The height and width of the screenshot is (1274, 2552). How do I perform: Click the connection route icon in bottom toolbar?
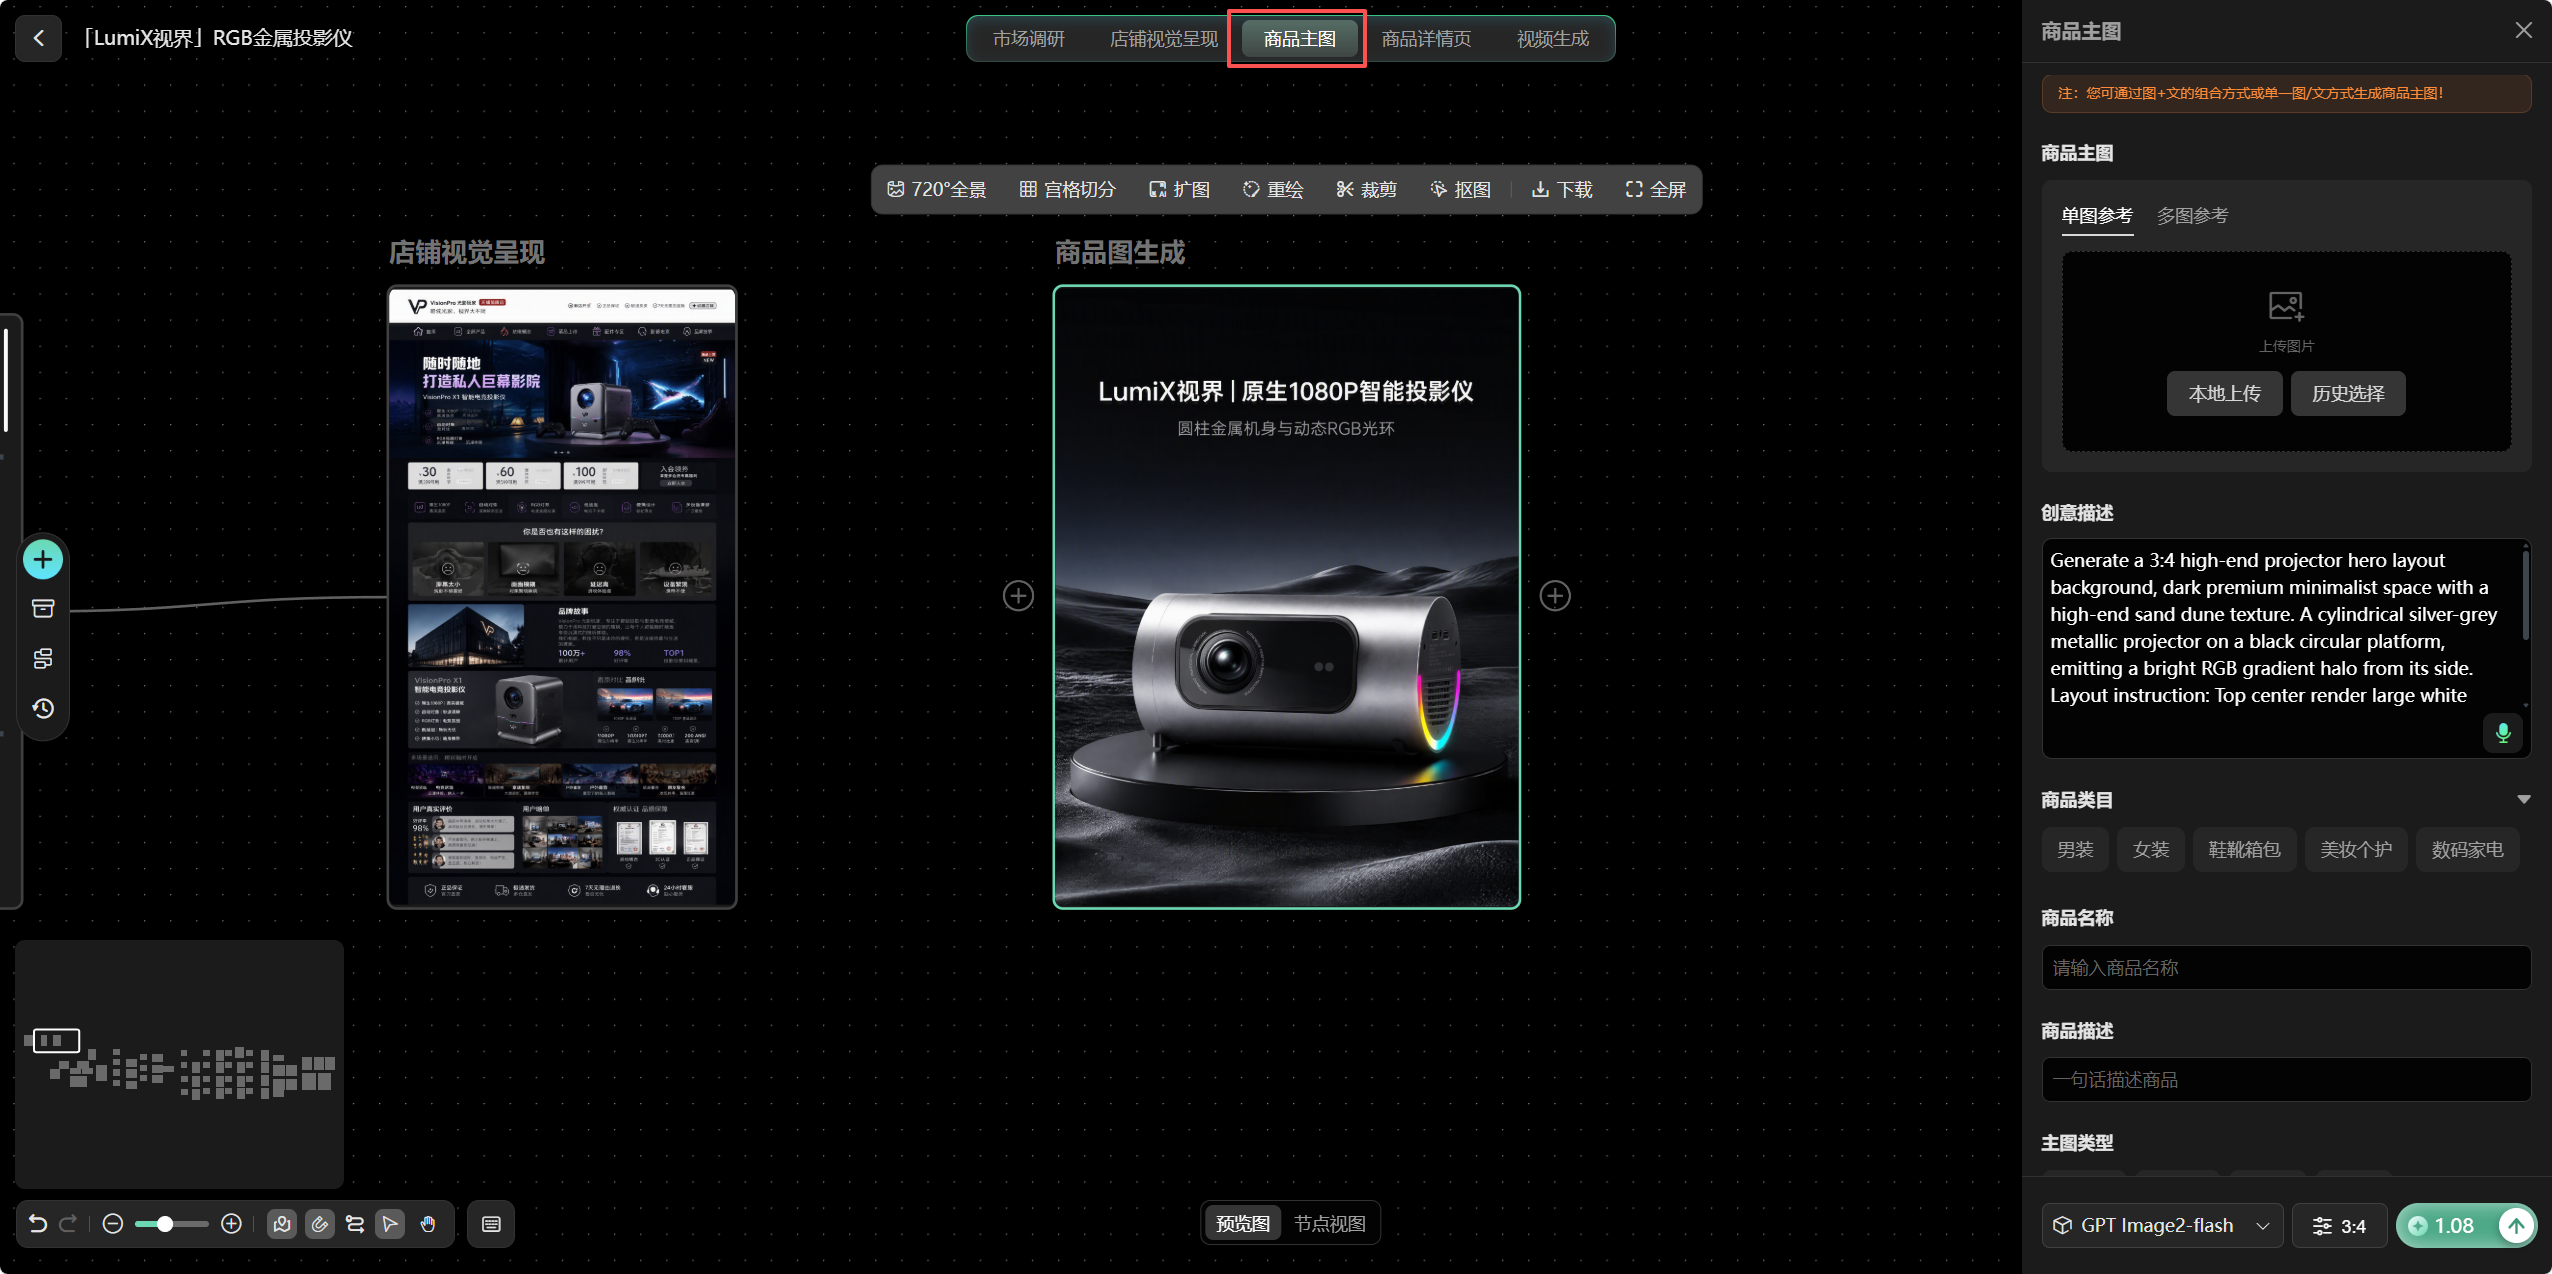[355, 1224]
